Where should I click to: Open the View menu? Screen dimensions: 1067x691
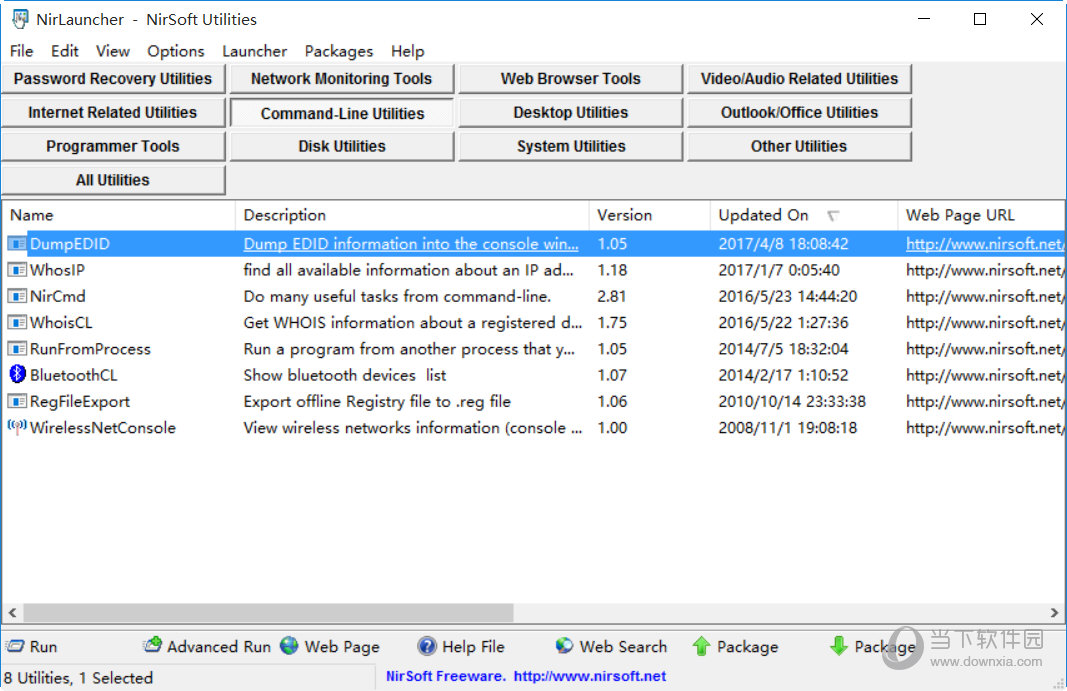click(x=112, y=51)
